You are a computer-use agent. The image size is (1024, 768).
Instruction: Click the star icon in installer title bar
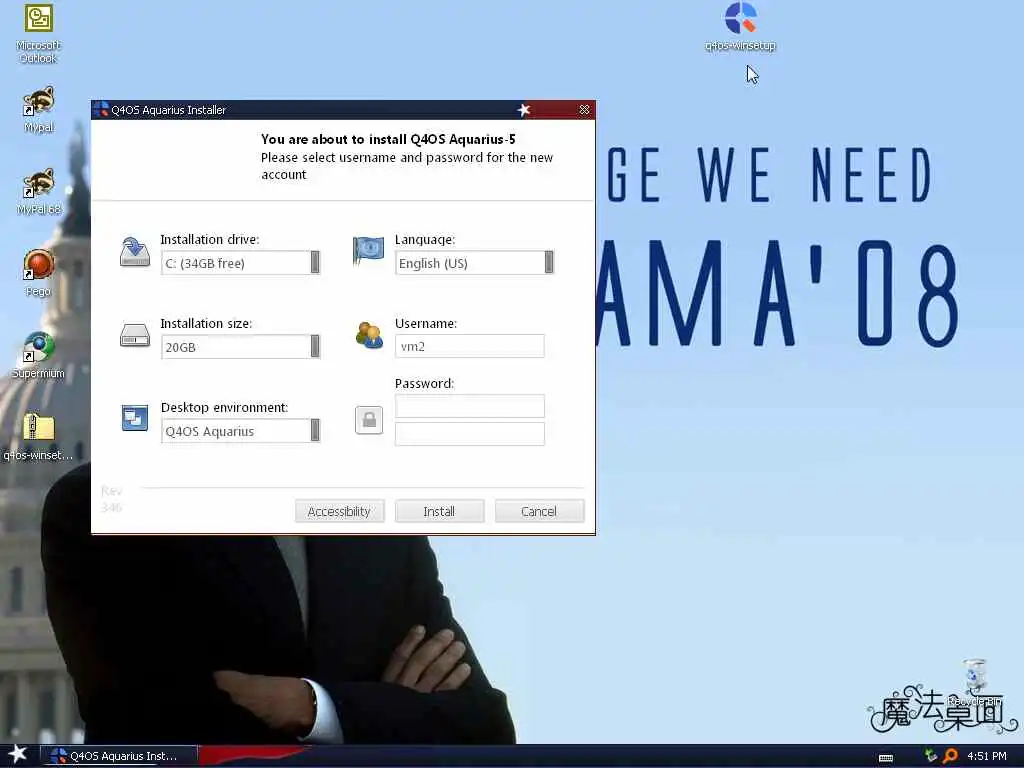[524, 110]
